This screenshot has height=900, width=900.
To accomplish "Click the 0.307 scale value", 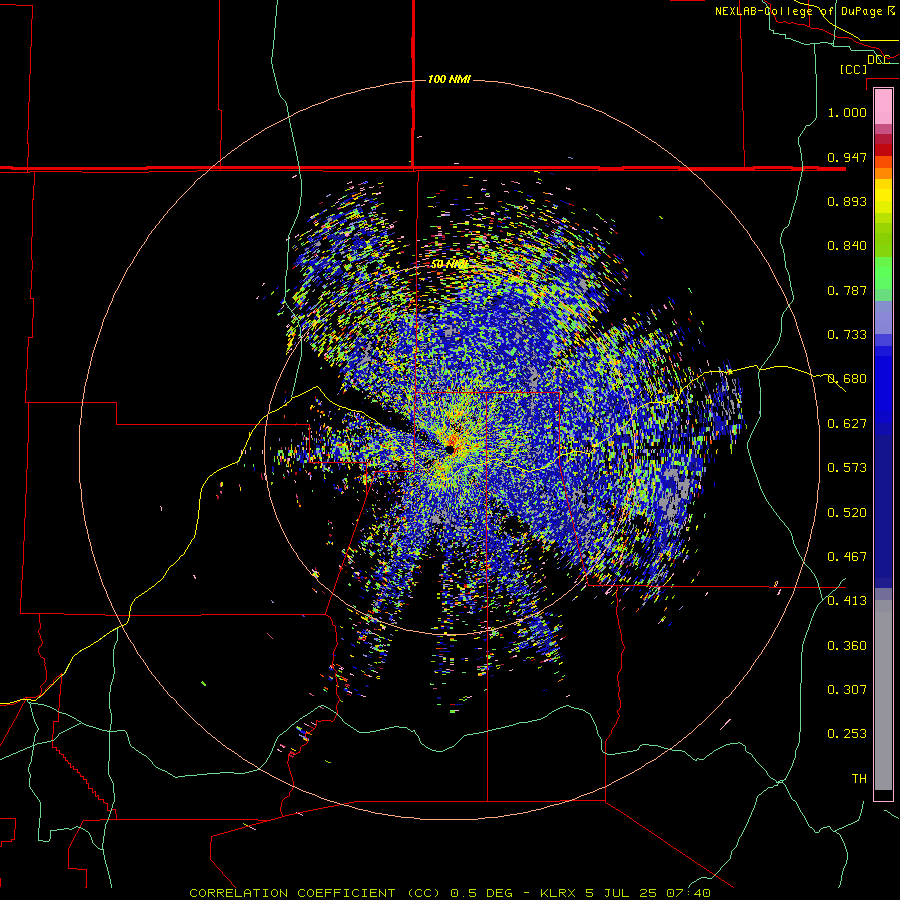I will [847, 690].
